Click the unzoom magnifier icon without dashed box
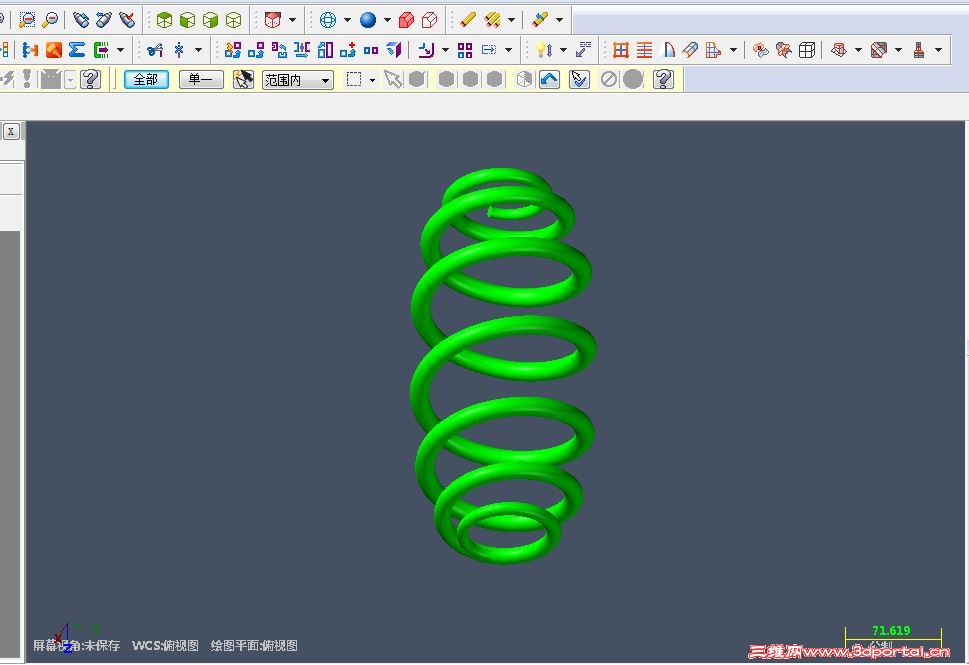This screenshot has width=969, height=665. coord(51,20)
